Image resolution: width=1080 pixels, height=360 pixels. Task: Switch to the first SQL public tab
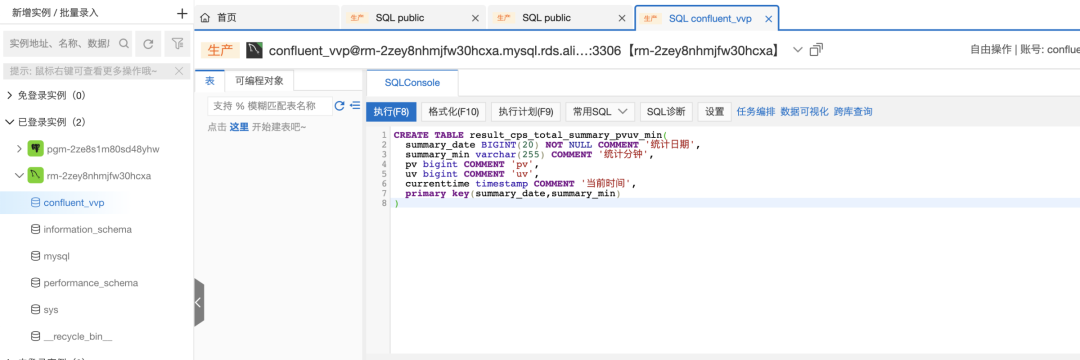pyautogui.click(x=400, y=19)
